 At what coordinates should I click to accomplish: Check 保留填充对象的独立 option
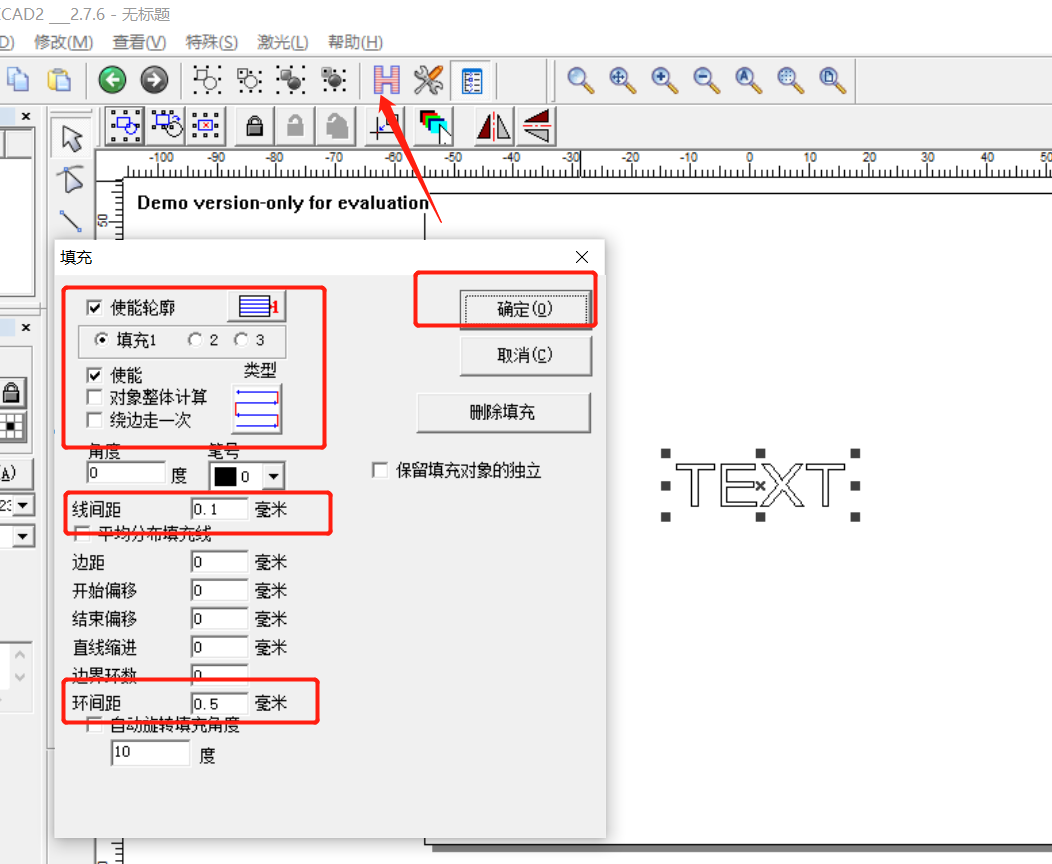click(380, 470)
